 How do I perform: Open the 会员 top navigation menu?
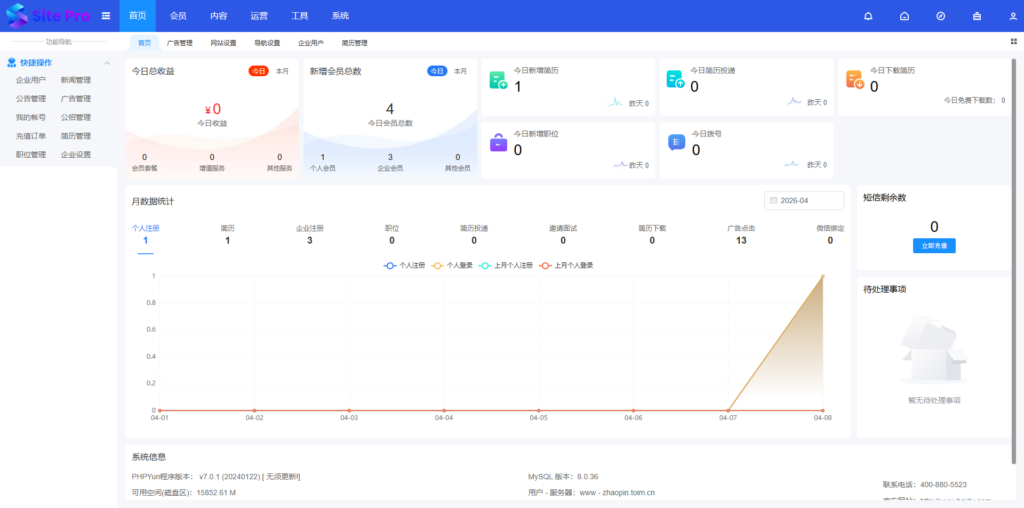point(178,16)
